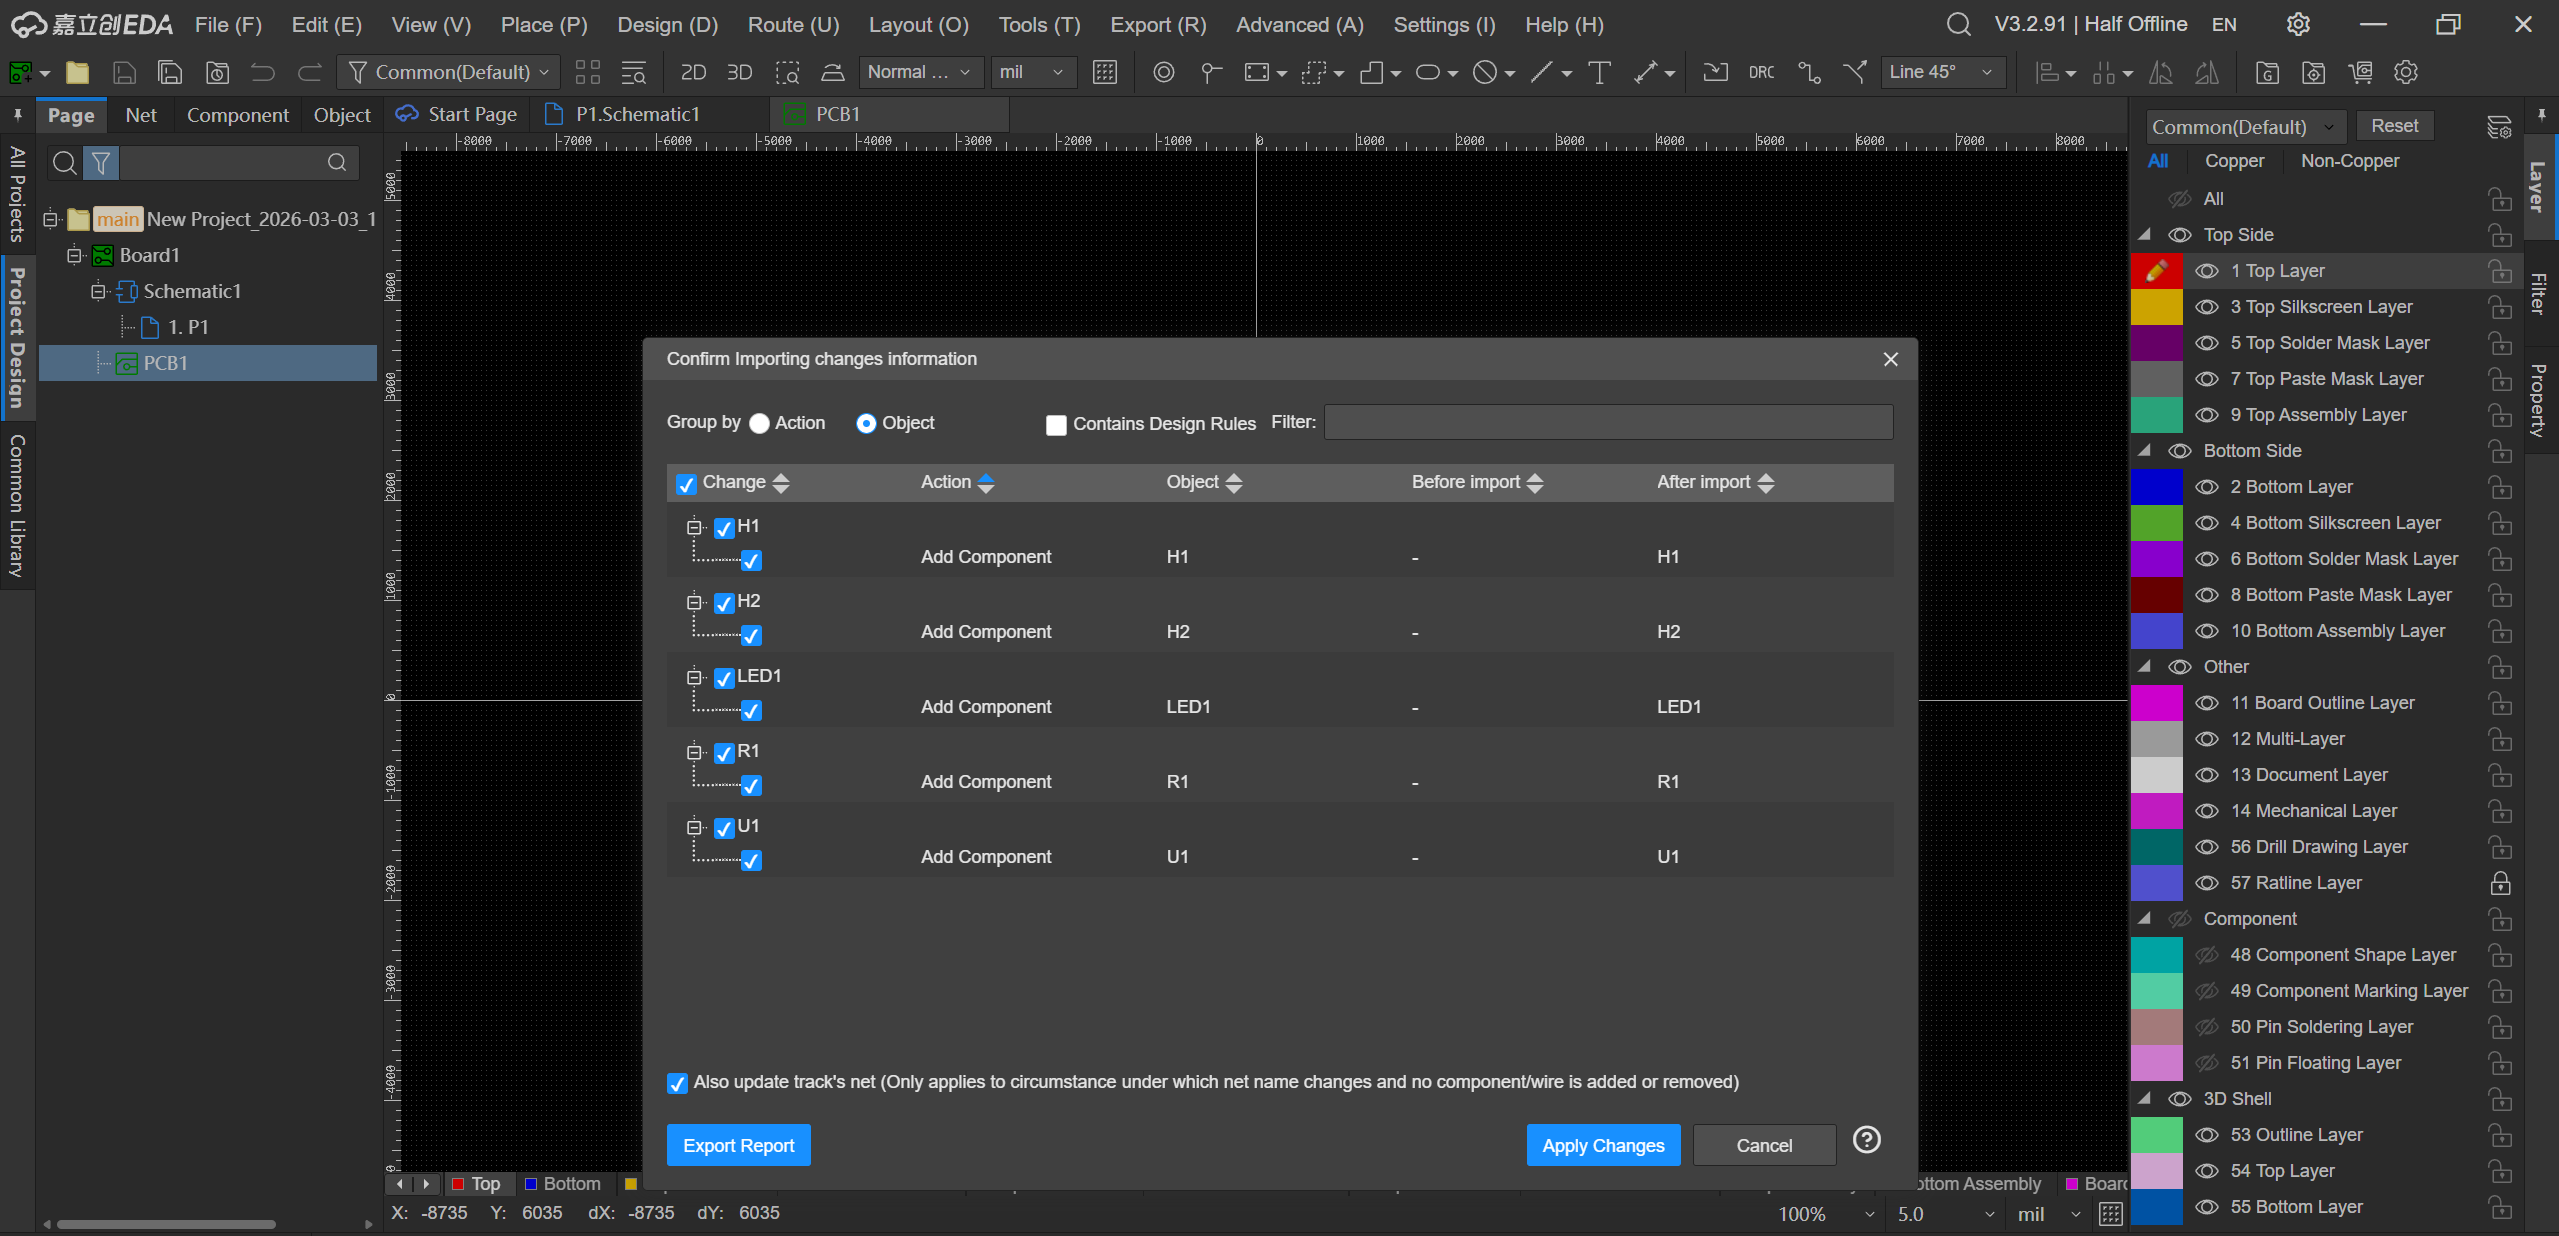Open the help question-mark icon in dialog
The width and height of the screenshot is (2559, 1236).
tap(1866, 1140)
